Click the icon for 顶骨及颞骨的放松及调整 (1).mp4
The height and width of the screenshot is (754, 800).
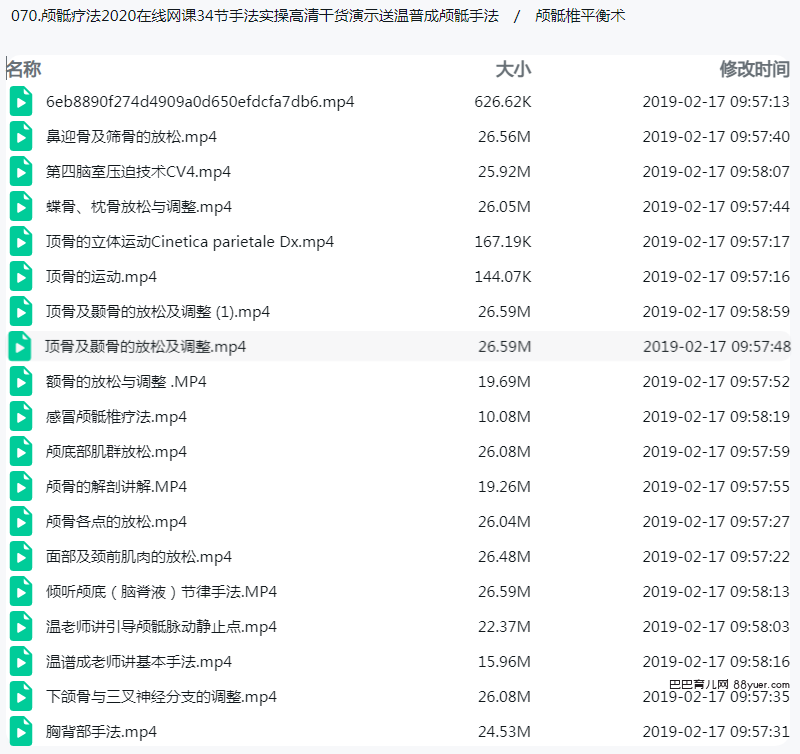coord(21,312)
